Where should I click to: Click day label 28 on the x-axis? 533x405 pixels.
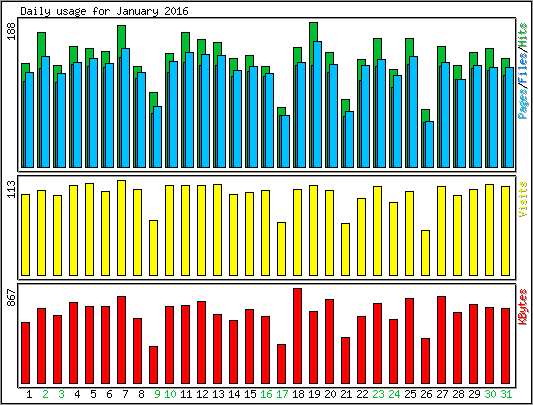458,394
